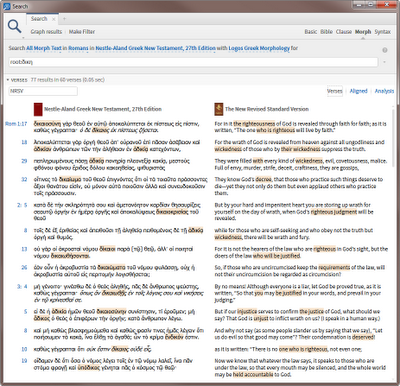Open the 3:4 reference link
400x386 pixels.
[22, 286]
